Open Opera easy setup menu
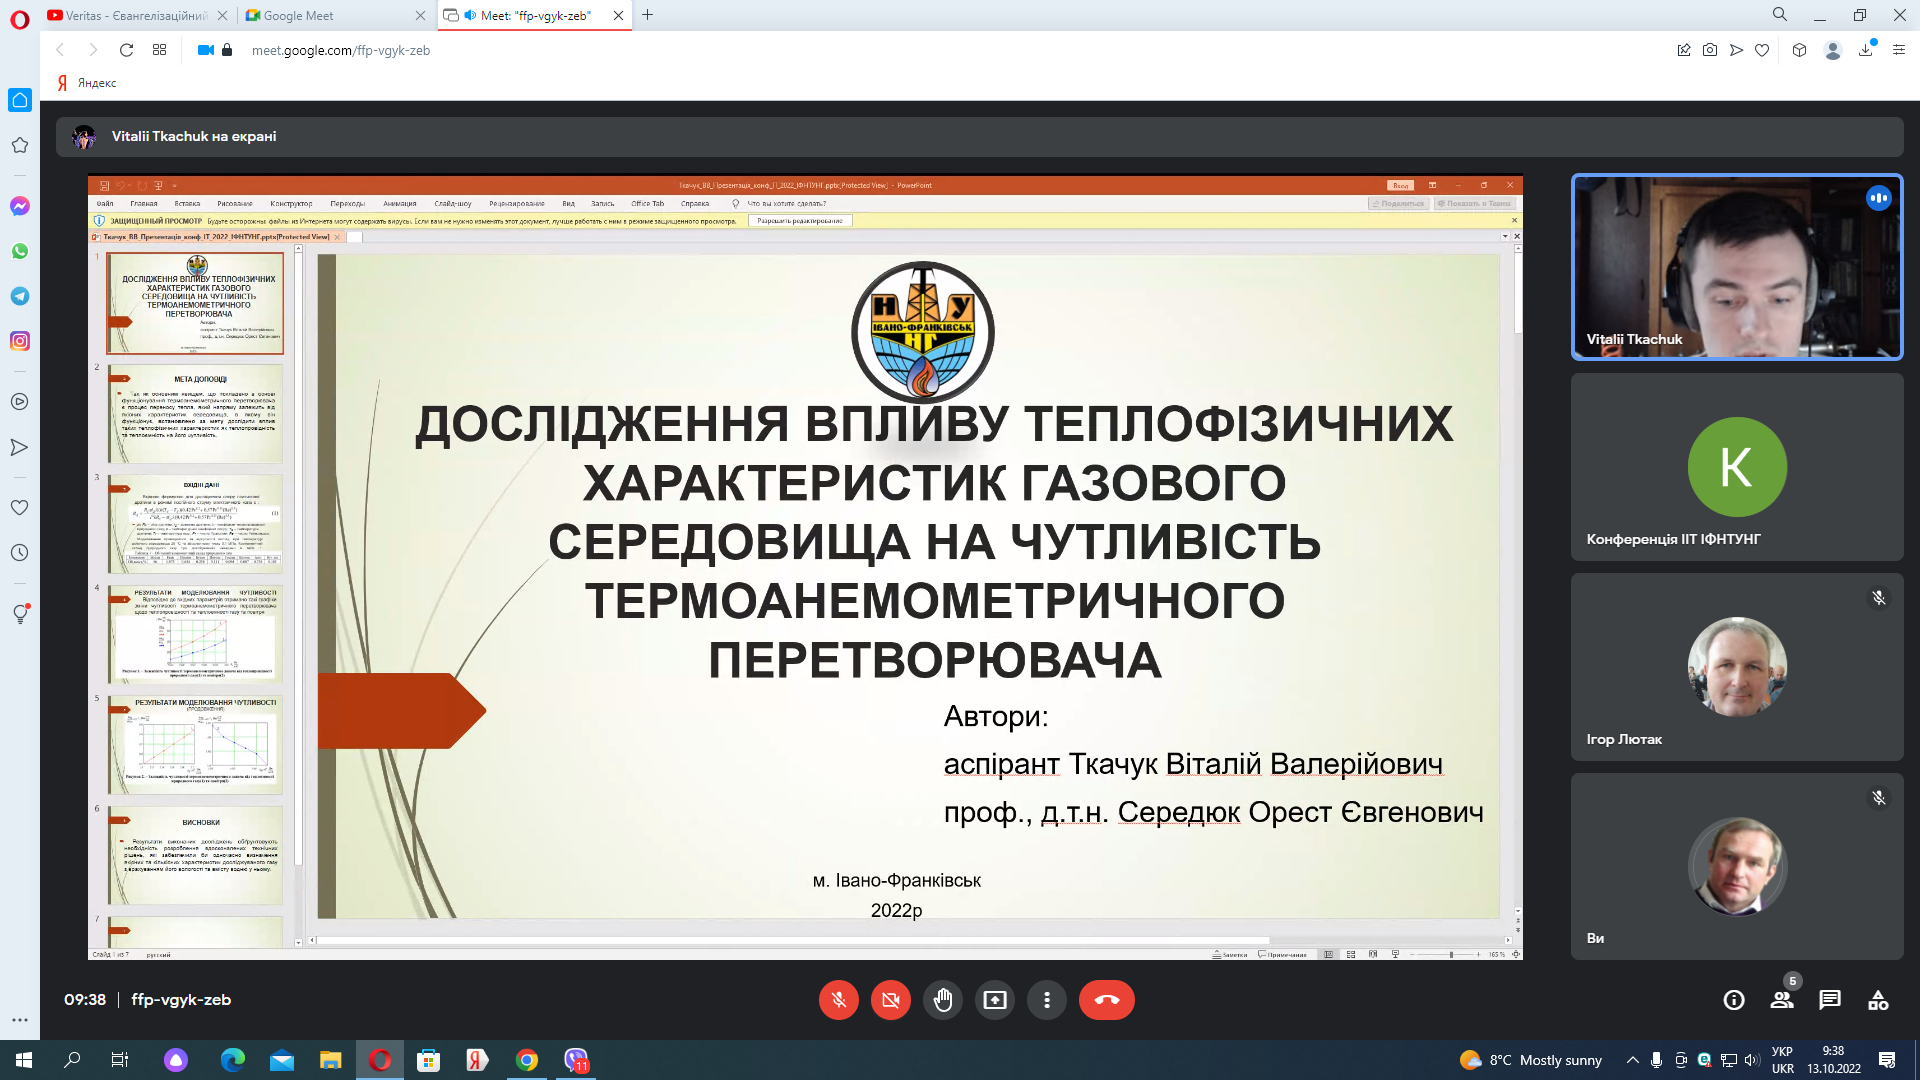Image resolution: width=1920 pixels, height=1080 pixels. click(x=1898, y=50)
